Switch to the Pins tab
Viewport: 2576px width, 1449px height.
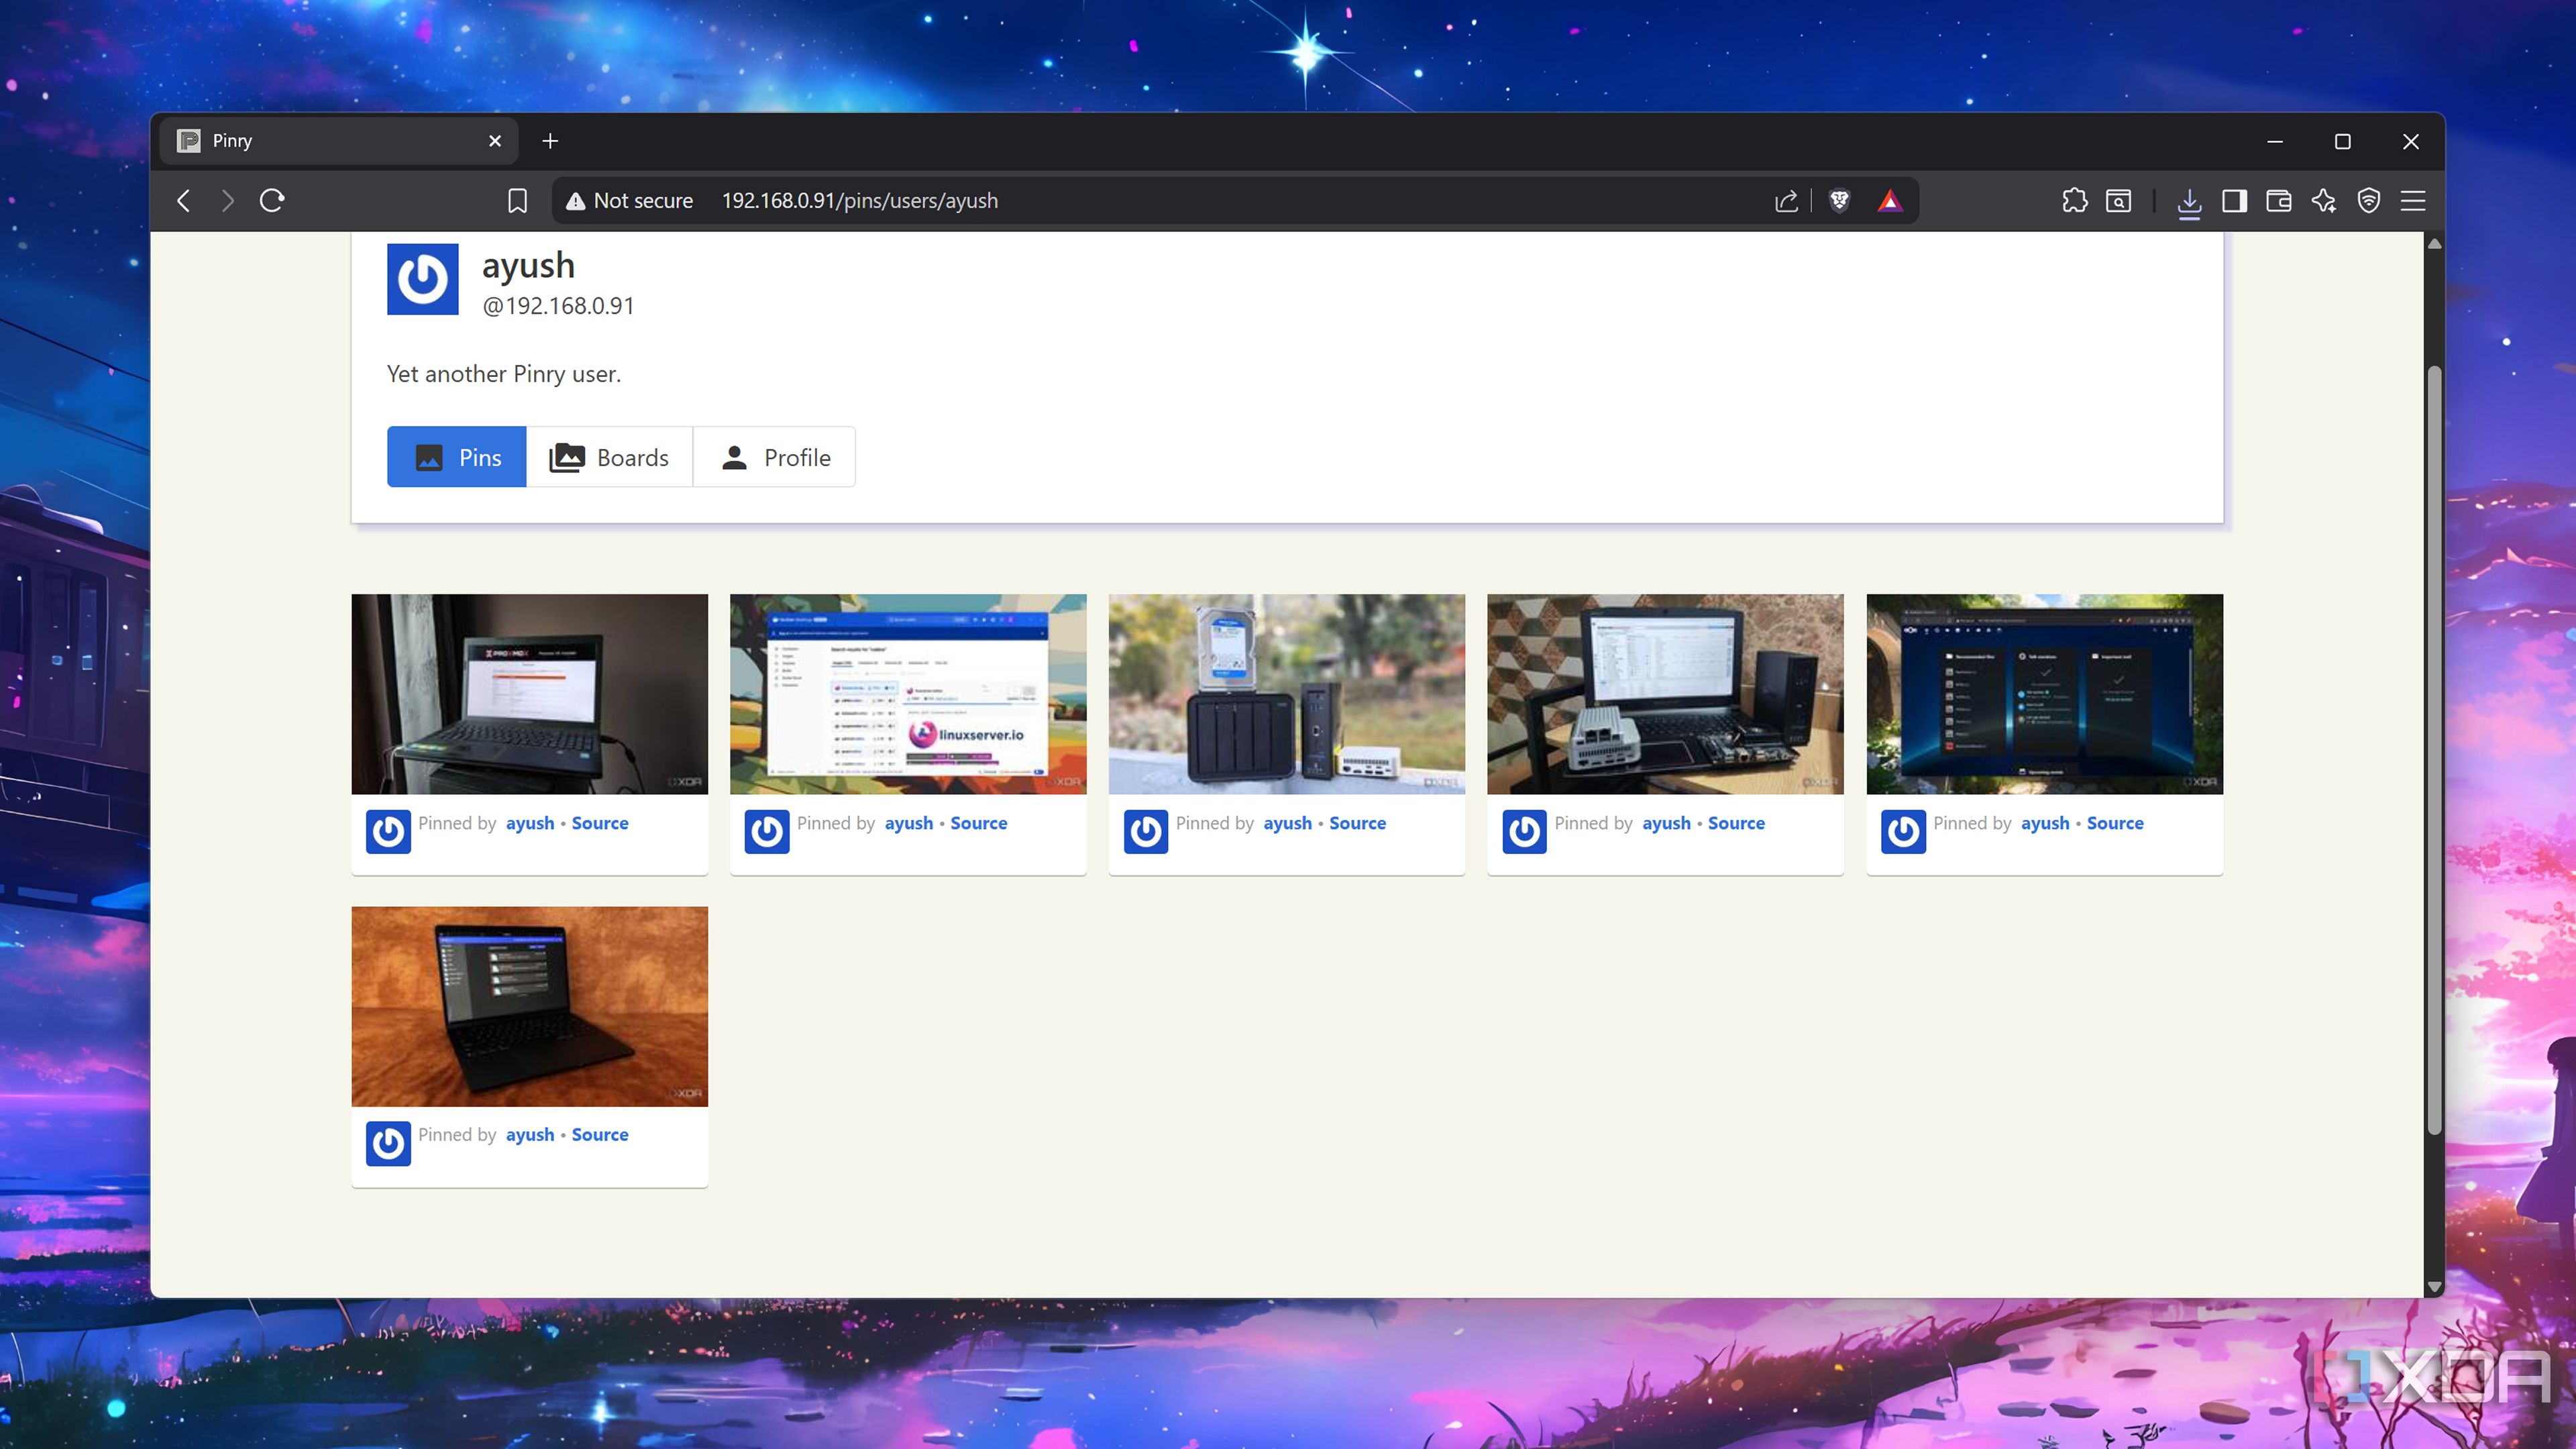[457, 457]
